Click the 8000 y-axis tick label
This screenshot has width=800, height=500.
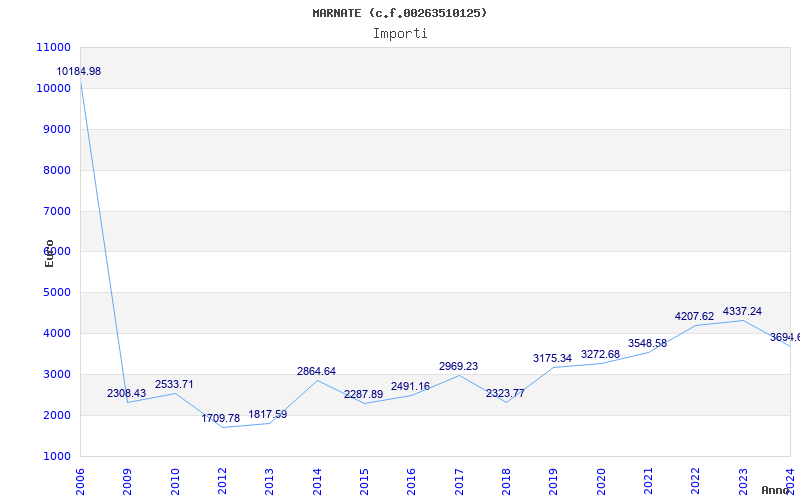[56, 170]
